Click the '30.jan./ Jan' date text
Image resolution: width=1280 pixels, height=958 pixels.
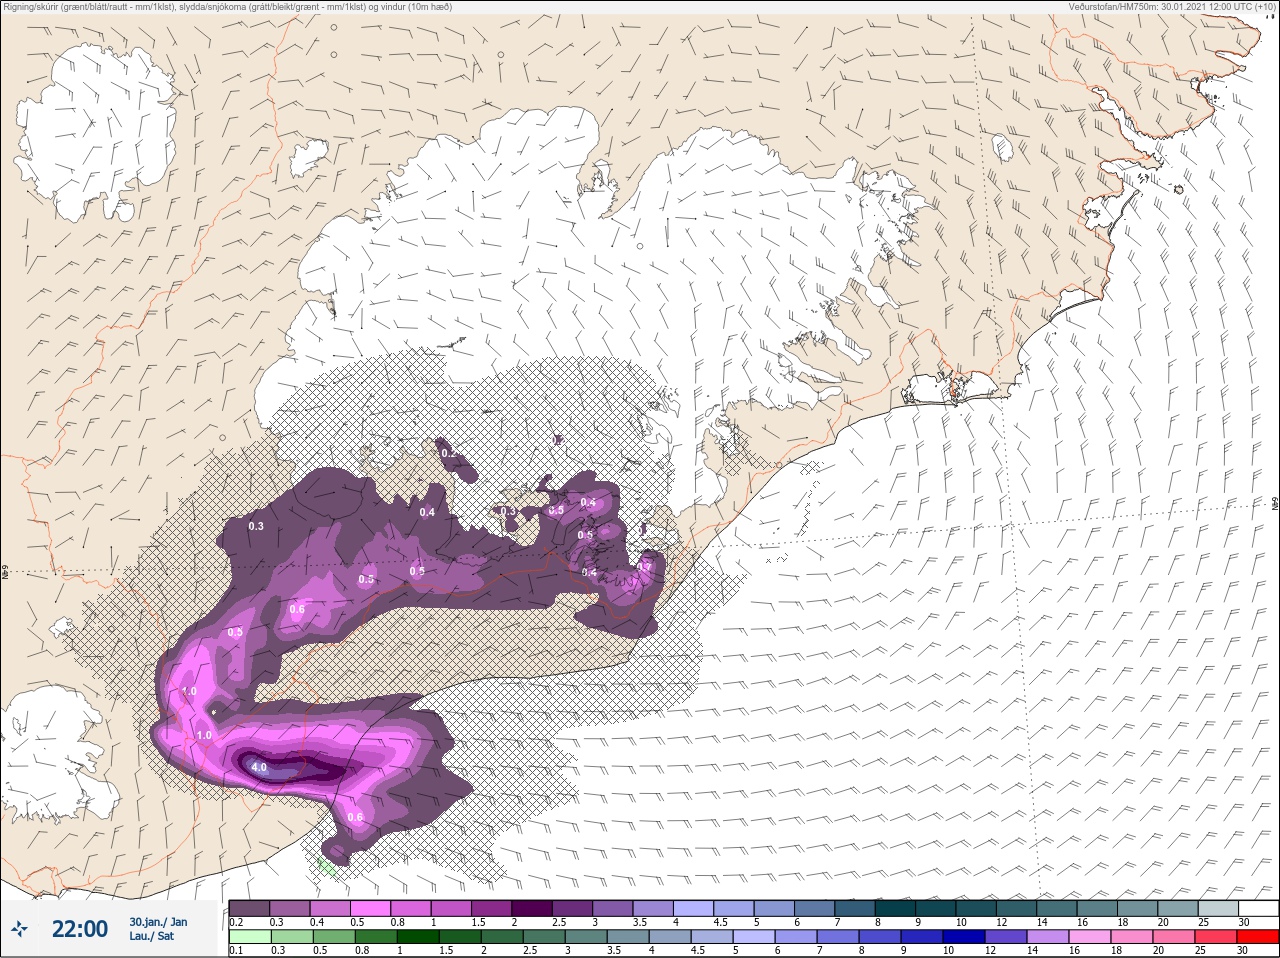(x=158, y=922)
